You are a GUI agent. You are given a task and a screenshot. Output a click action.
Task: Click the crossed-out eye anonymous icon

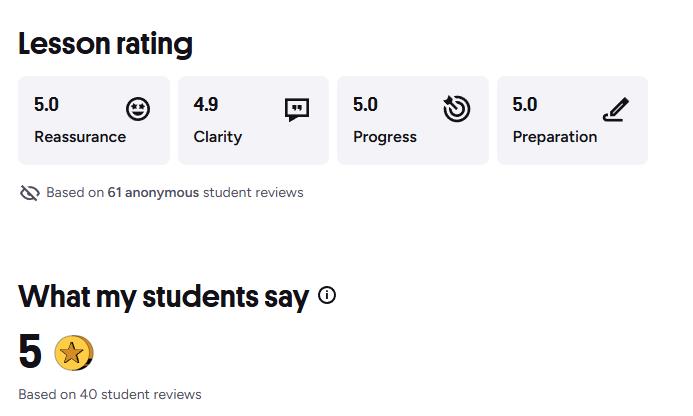click(29, 192)
